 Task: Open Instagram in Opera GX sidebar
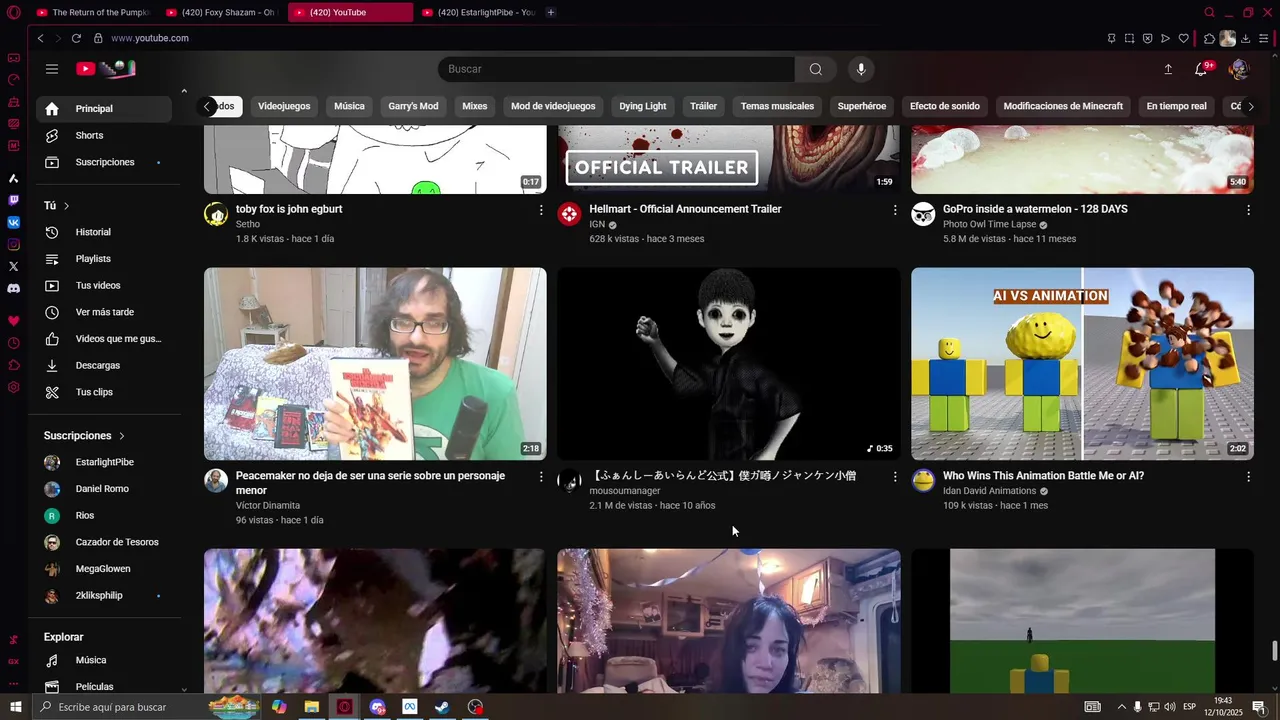(13, 244)
